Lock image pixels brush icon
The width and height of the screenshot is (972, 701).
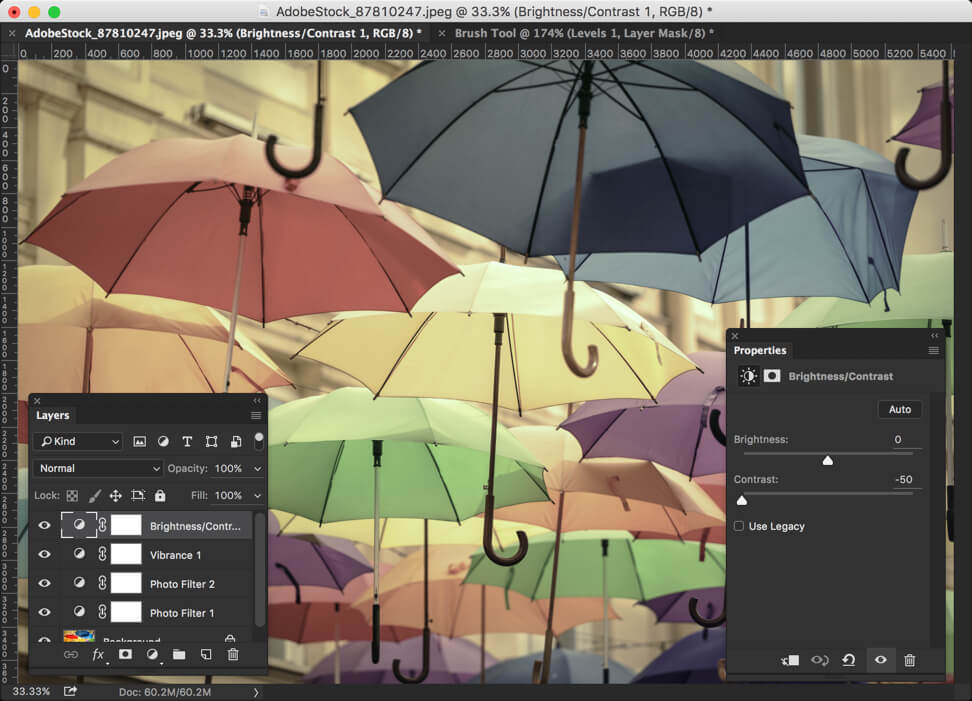pos(94,496)
